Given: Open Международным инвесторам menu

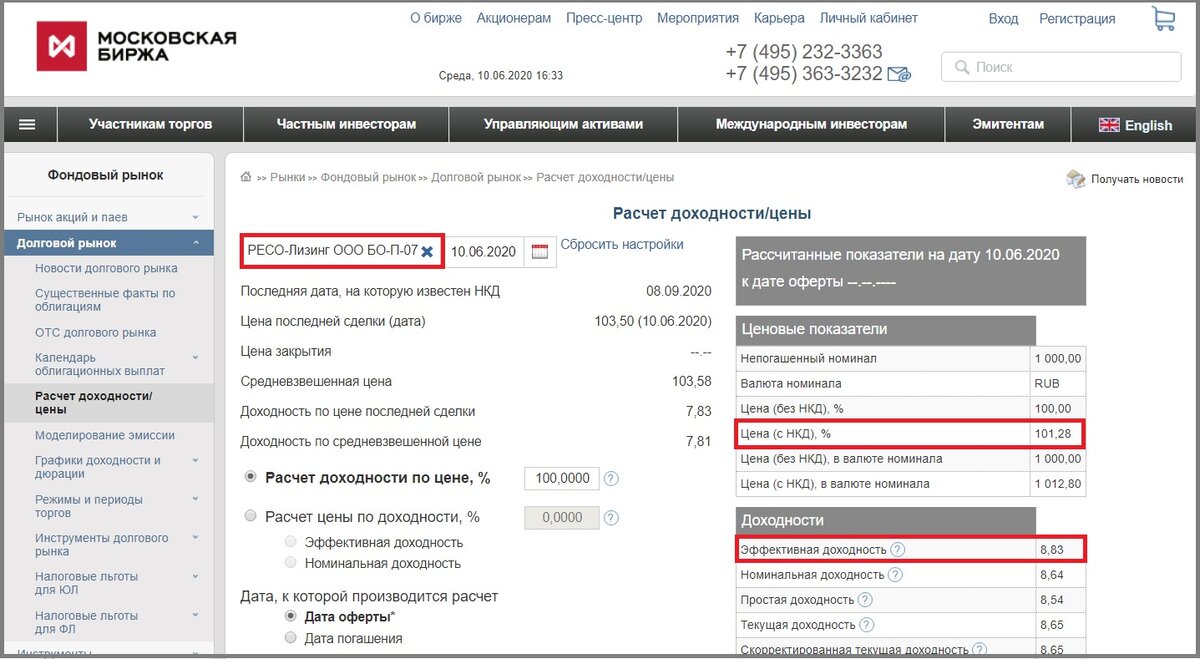Looking at the screenshot, I should (811, 125).
